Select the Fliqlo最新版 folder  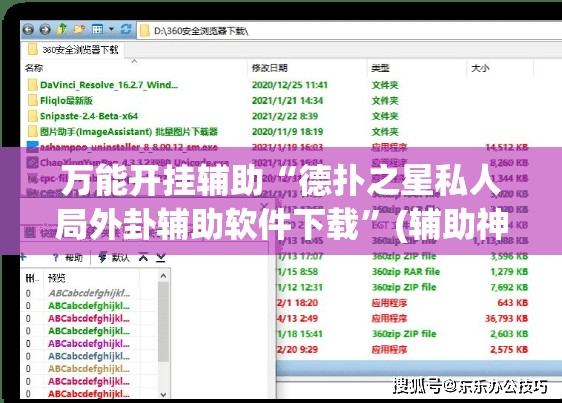66,100
